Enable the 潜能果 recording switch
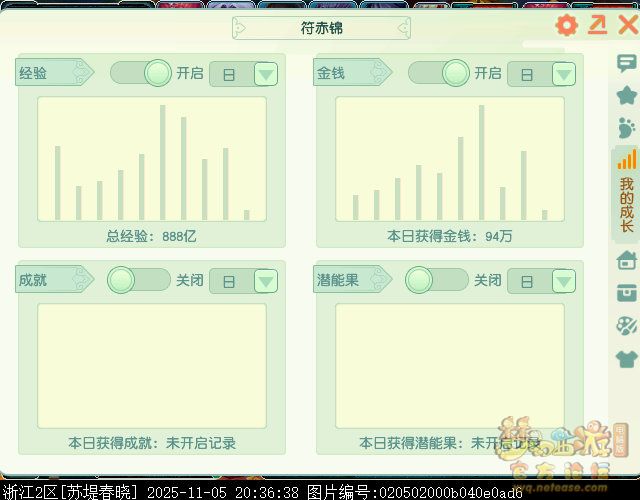The height and width of the screenshot is (500, 640). [x=437, y=280]
